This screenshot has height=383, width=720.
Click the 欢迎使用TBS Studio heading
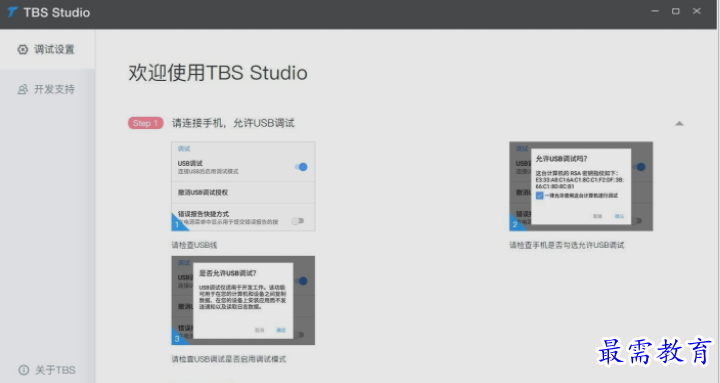(218, 73)
